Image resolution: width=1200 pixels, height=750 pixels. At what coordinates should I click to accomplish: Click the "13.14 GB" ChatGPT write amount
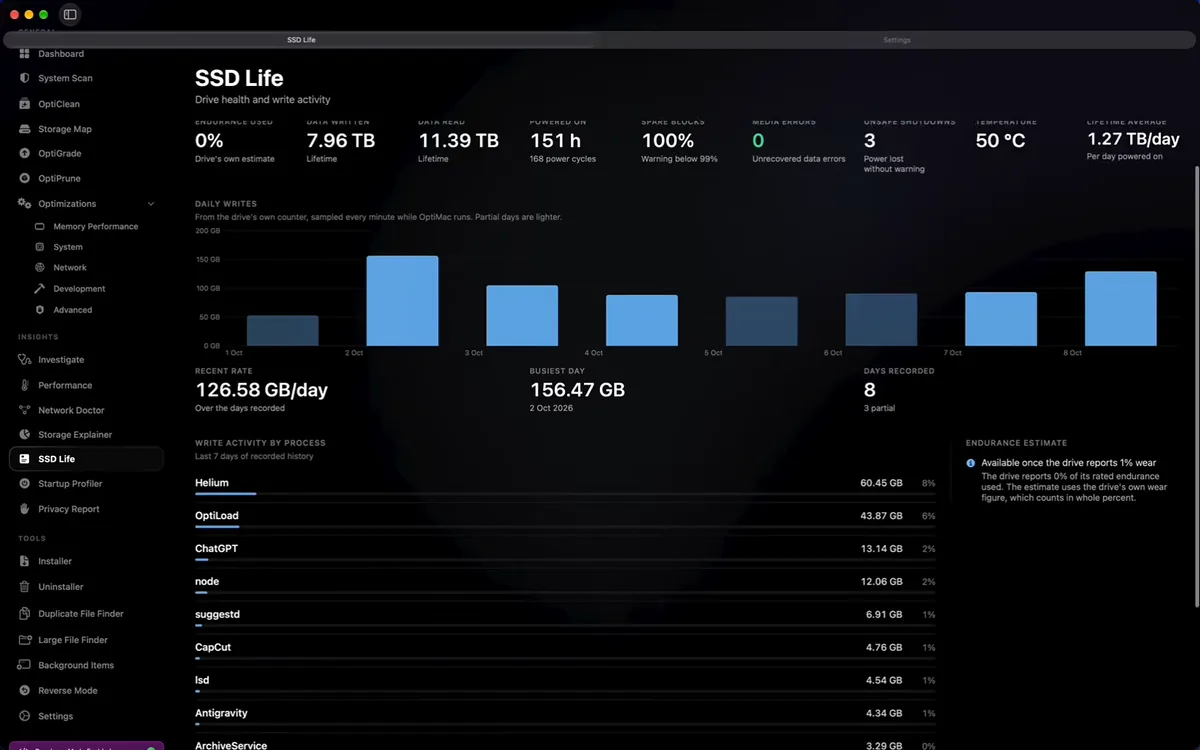pos(883,549)
